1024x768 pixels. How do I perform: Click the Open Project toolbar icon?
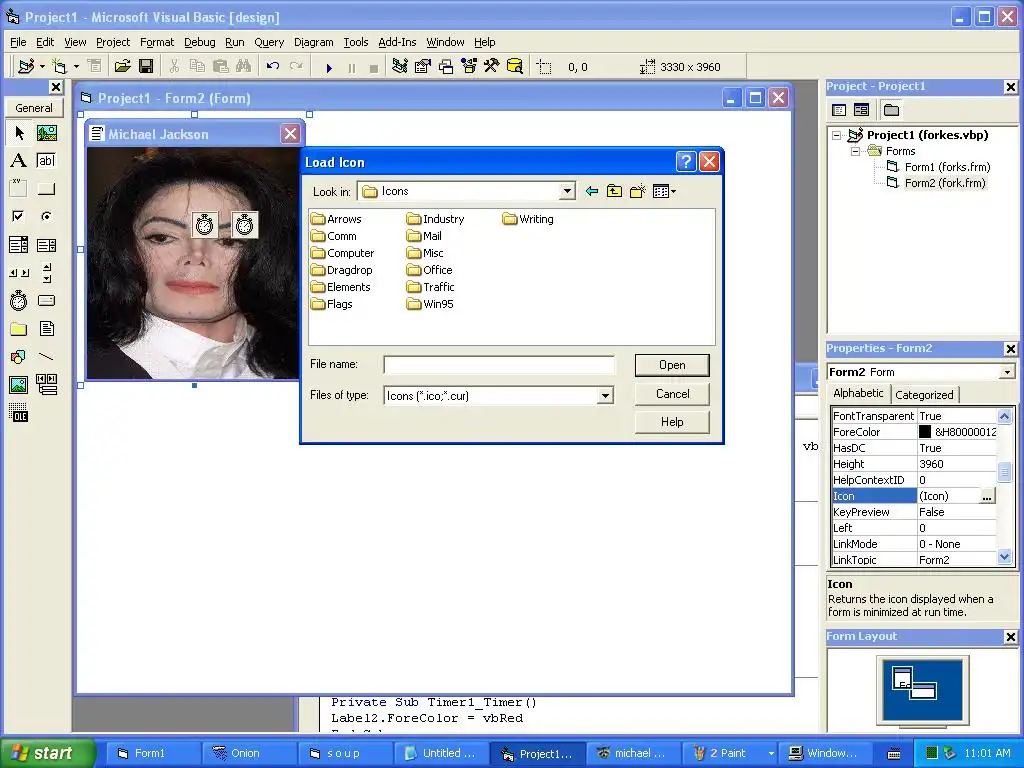click(123, 66)
